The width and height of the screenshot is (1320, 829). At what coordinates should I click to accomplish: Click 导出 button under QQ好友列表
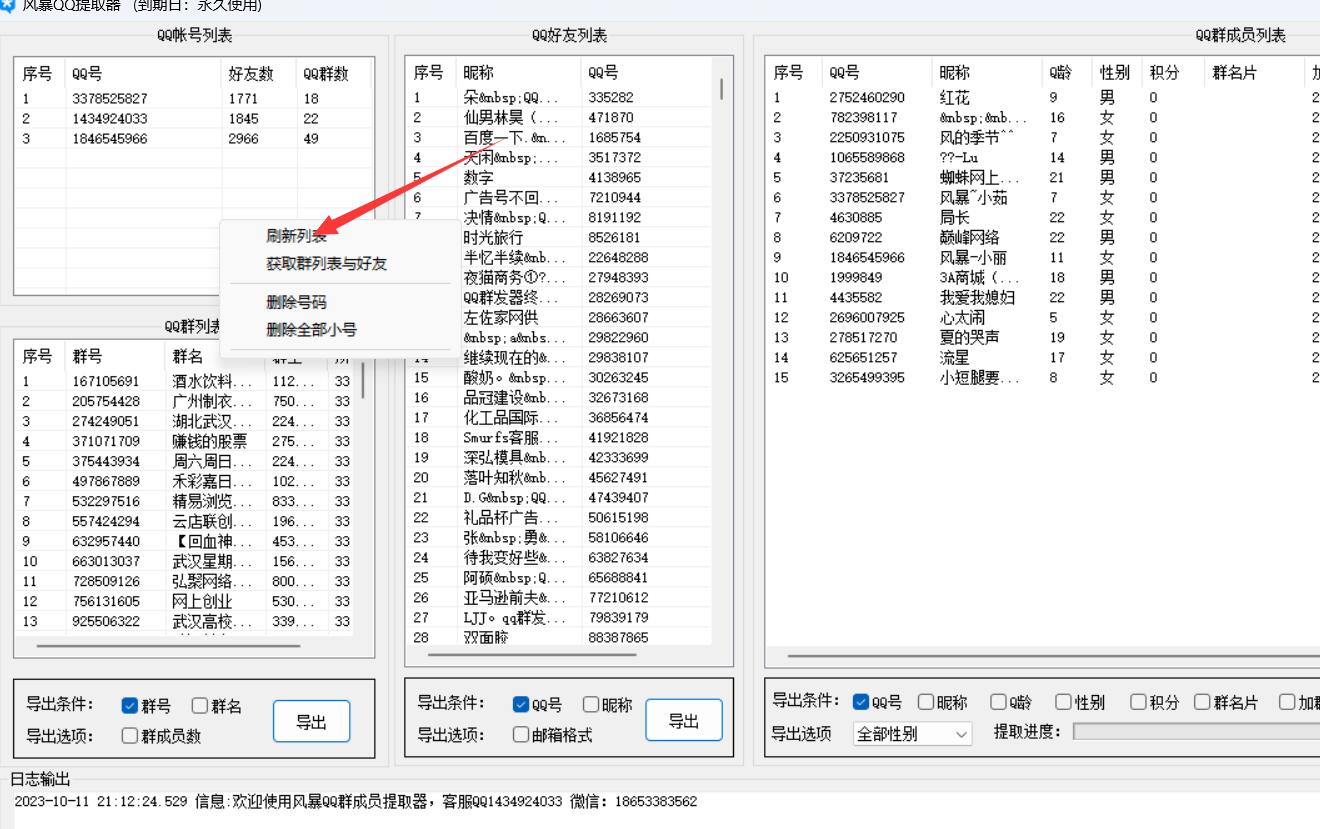coord(683,720)
